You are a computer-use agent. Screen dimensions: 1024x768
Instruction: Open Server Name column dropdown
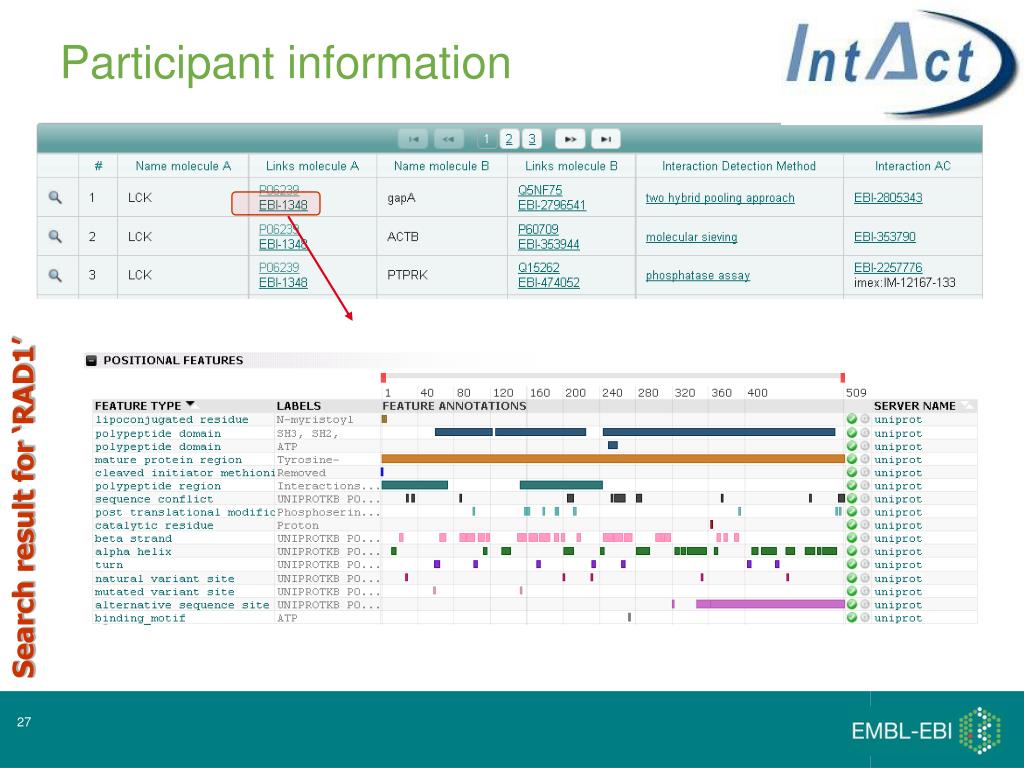(968, 406)
